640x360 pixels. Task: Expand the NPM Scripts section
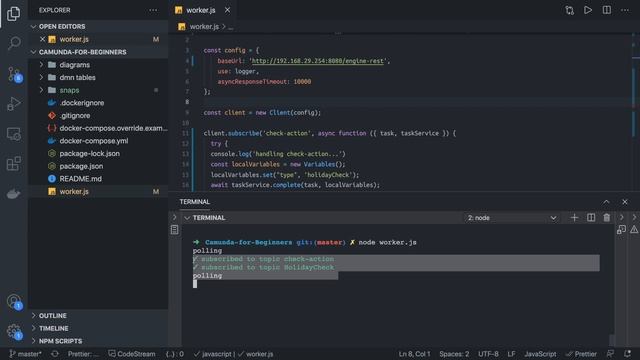point(33,341)
